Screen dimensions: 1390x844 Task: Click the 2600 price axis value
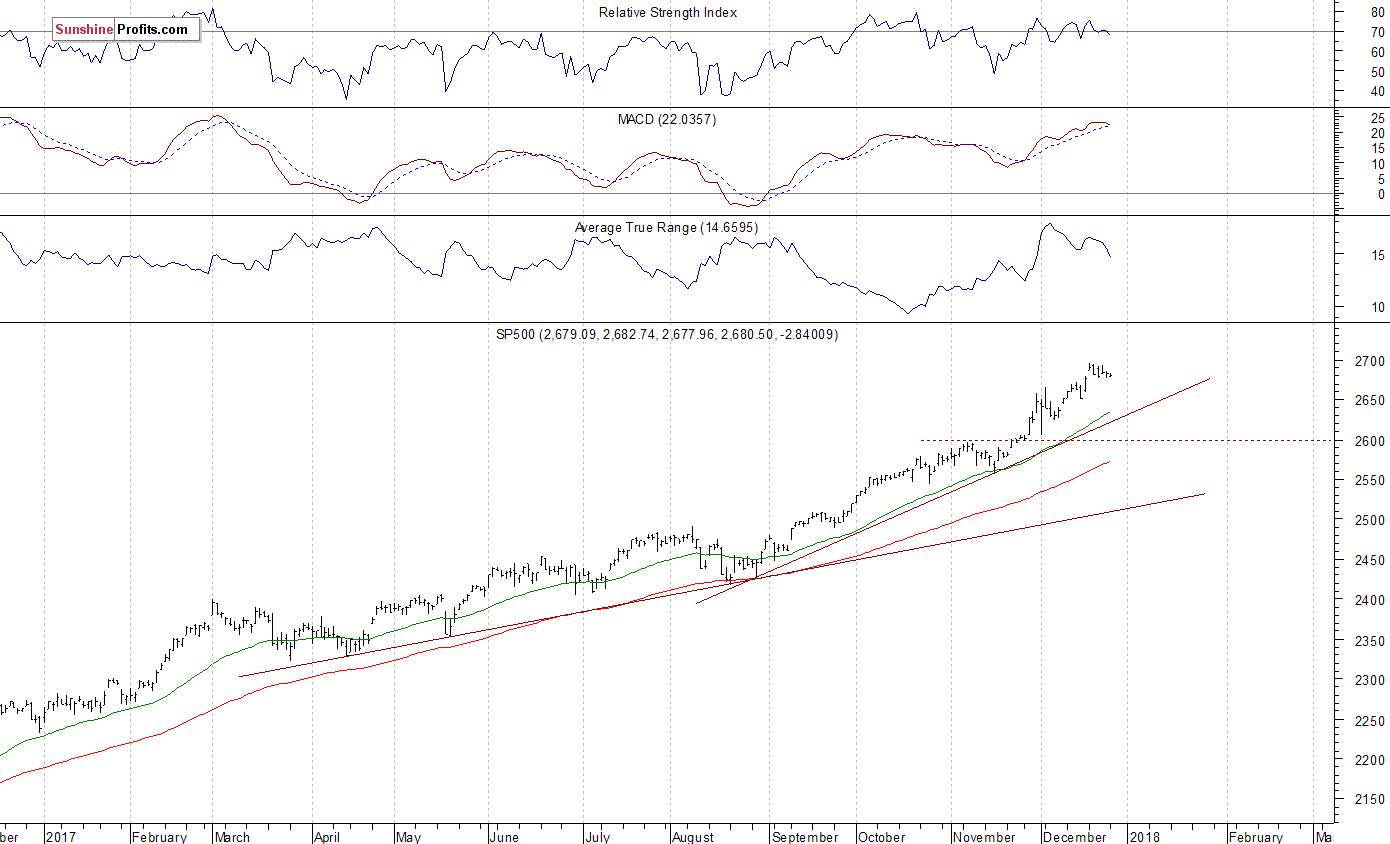point(1369,441)
